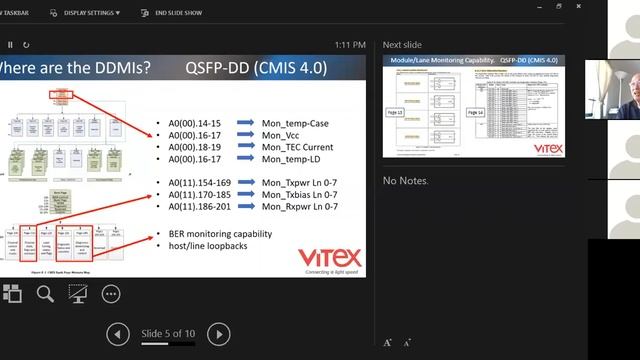Click the Mon_Txpwr Ln 0-7 text

(x=299, y=183)
